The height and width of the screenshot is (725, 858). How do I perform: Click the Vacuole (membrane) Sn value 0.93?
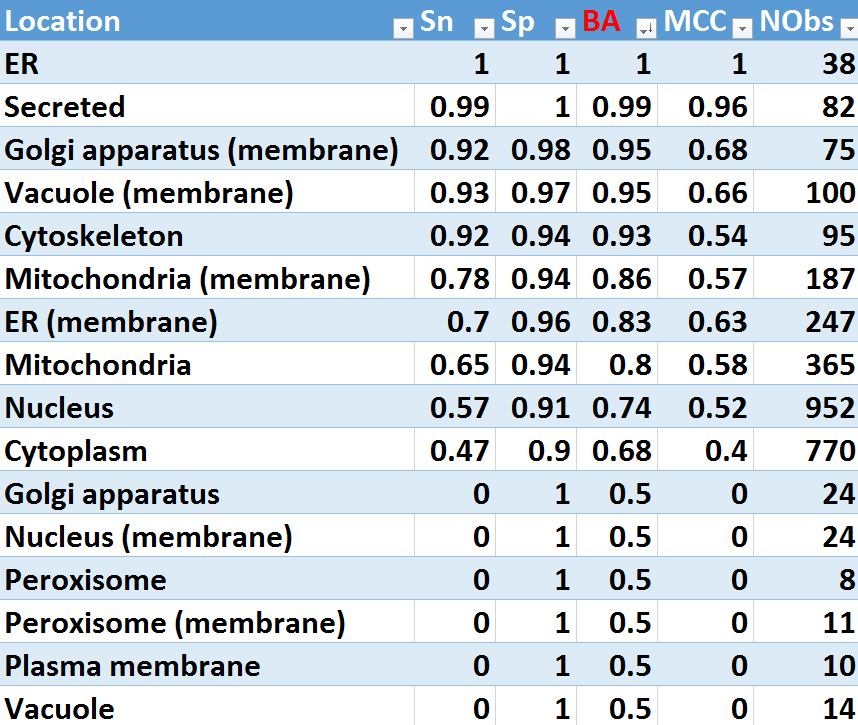coord(459,193)
